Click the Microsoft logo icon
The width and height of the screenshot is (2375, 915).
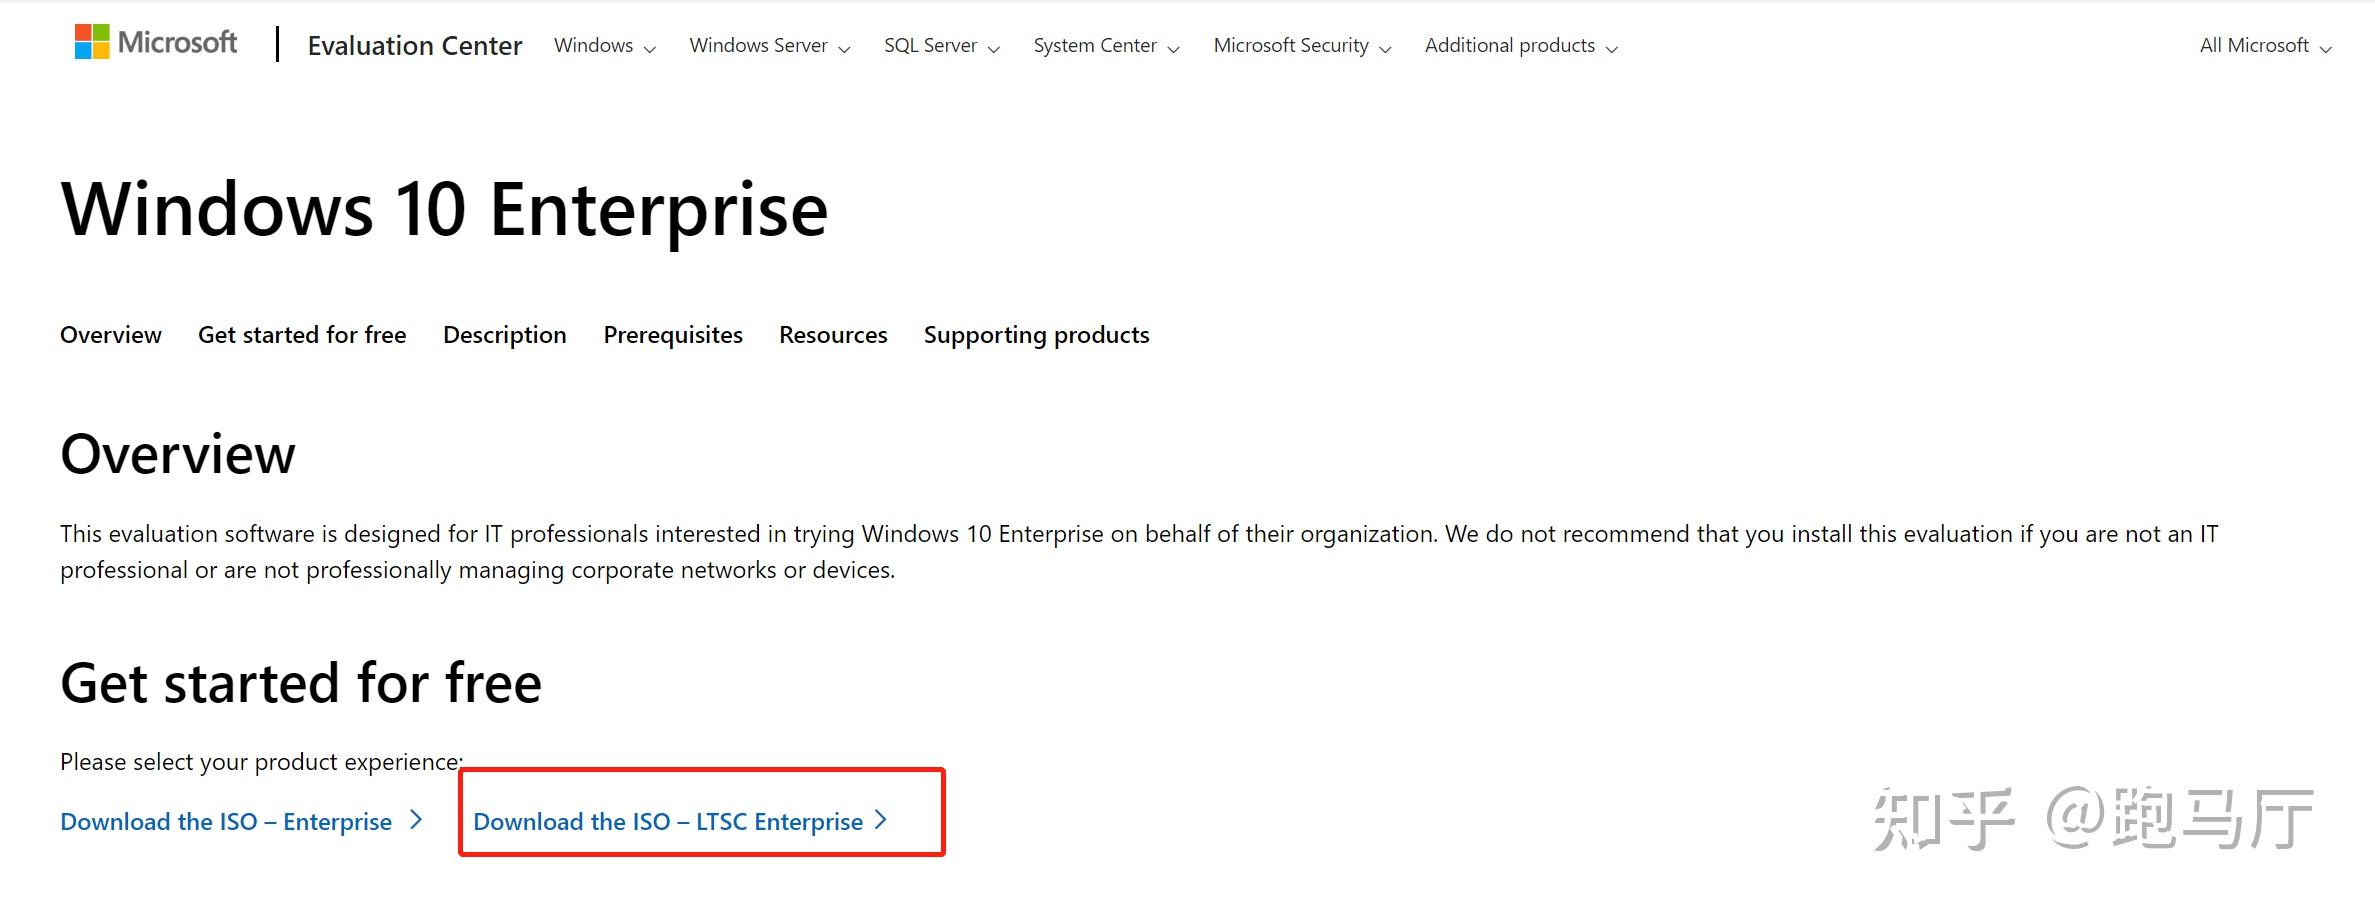tap(92, 42)
